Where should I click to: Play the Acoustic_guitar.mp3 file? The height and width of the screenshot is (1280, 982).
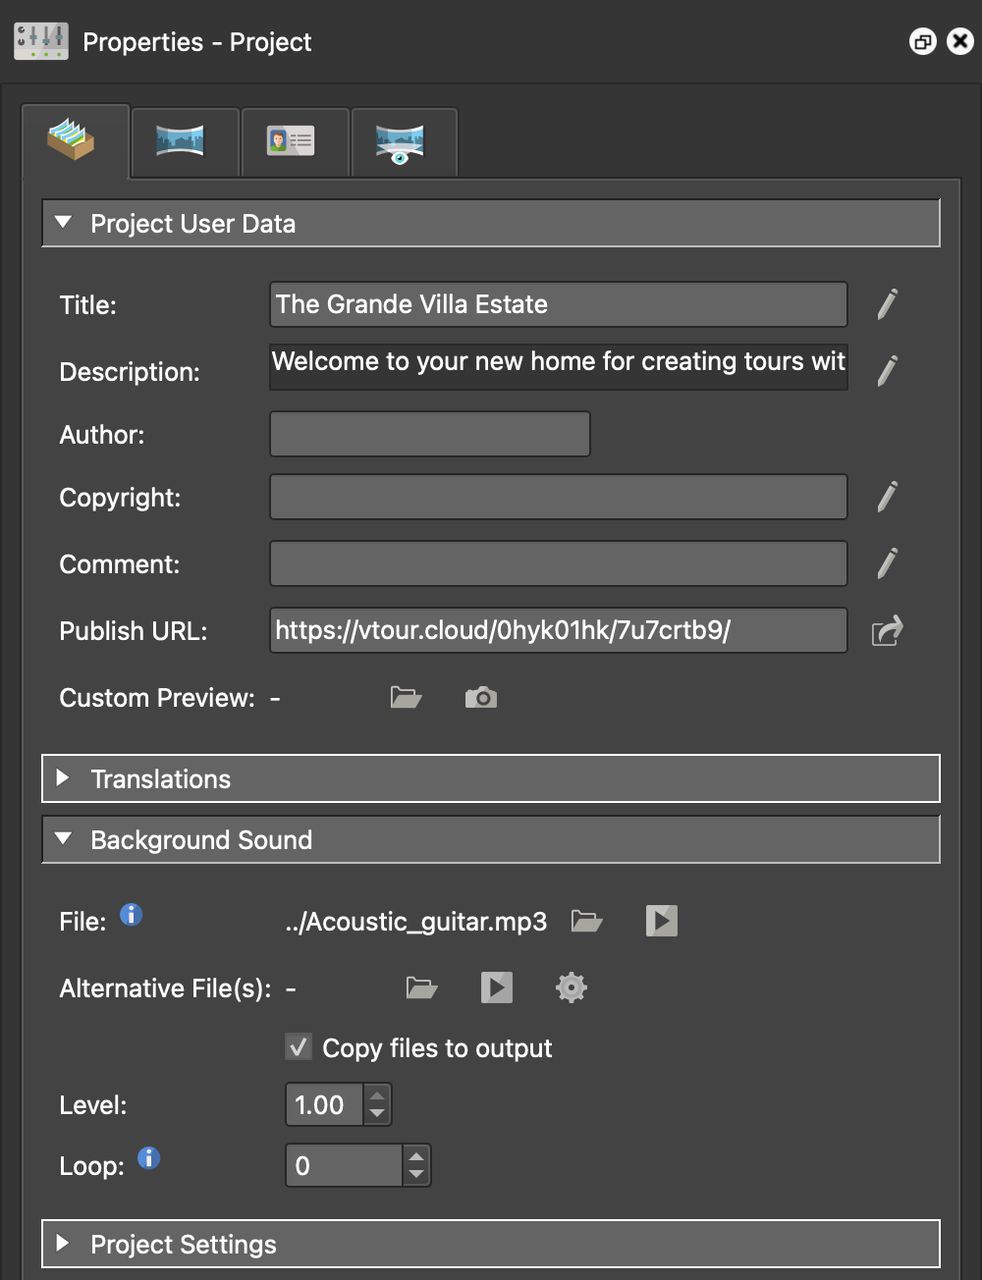coord(662,921)
